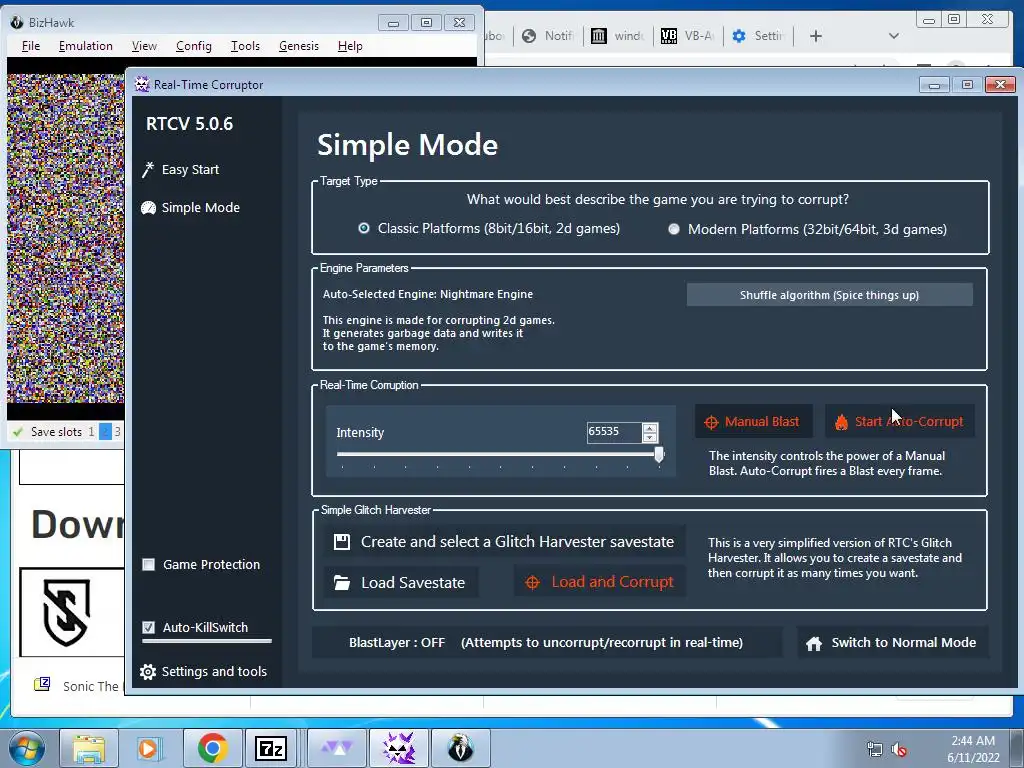Click the Intensity slider handle
The image size is (1024, 768).
tap(659, 454)
